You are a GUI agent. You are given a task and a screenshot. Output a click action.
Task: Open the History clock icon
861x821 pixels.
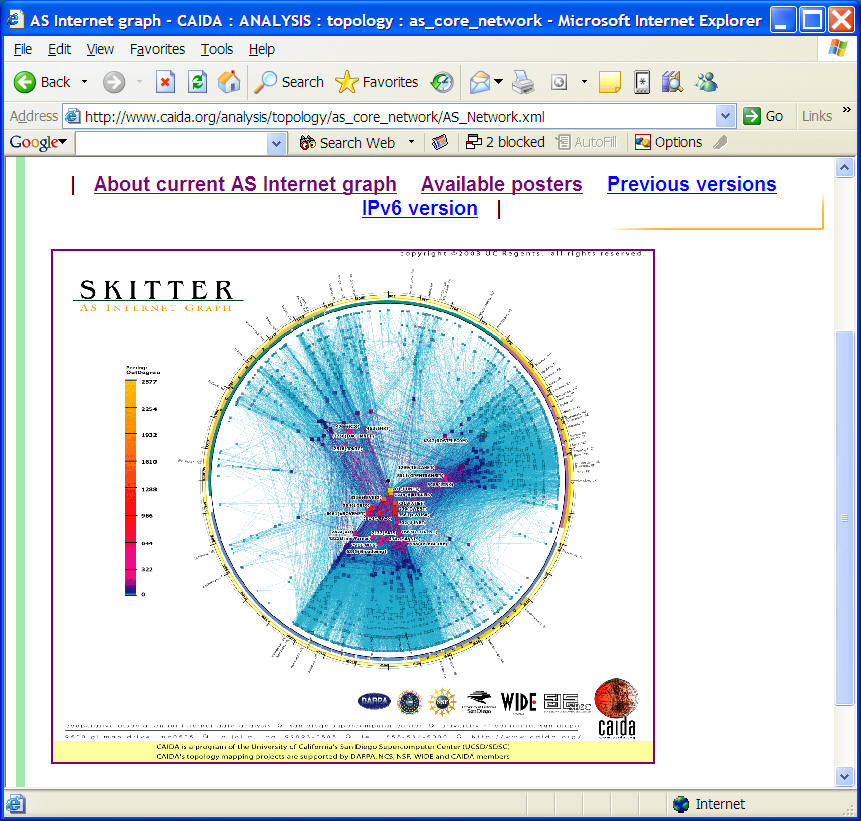(x=442, y=82)
